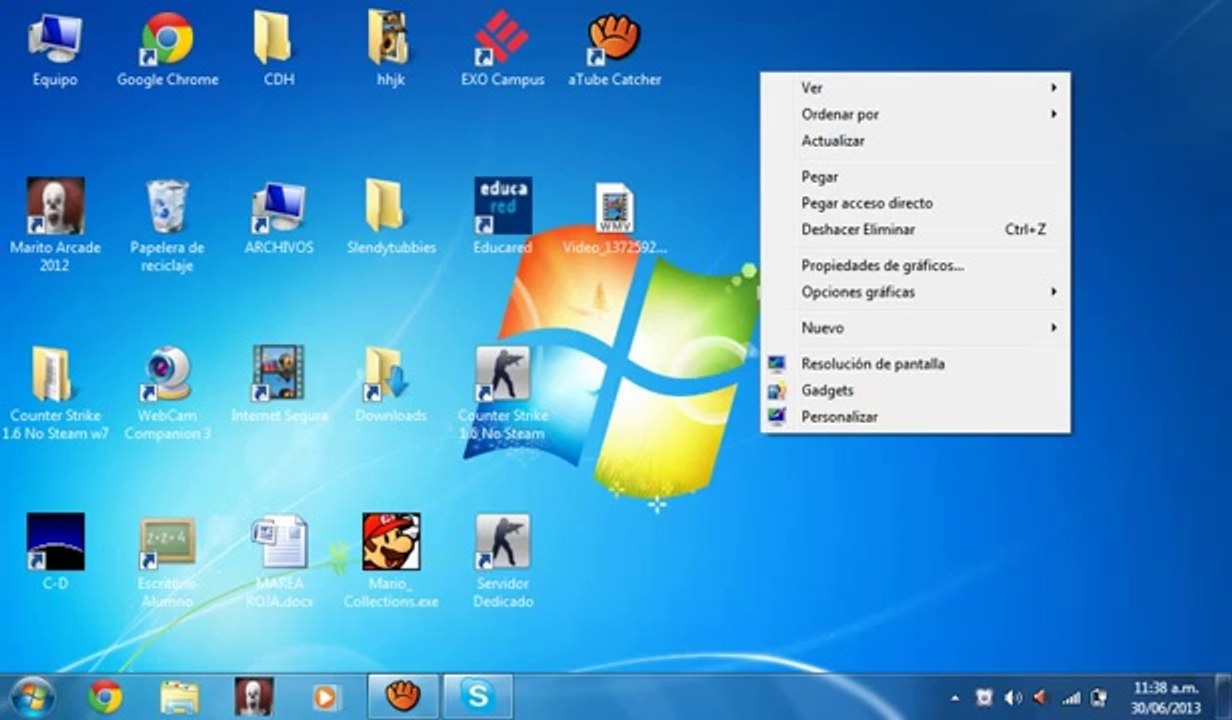Open the network signal tray icon

pyautogui.click(x=1071, y=697)
